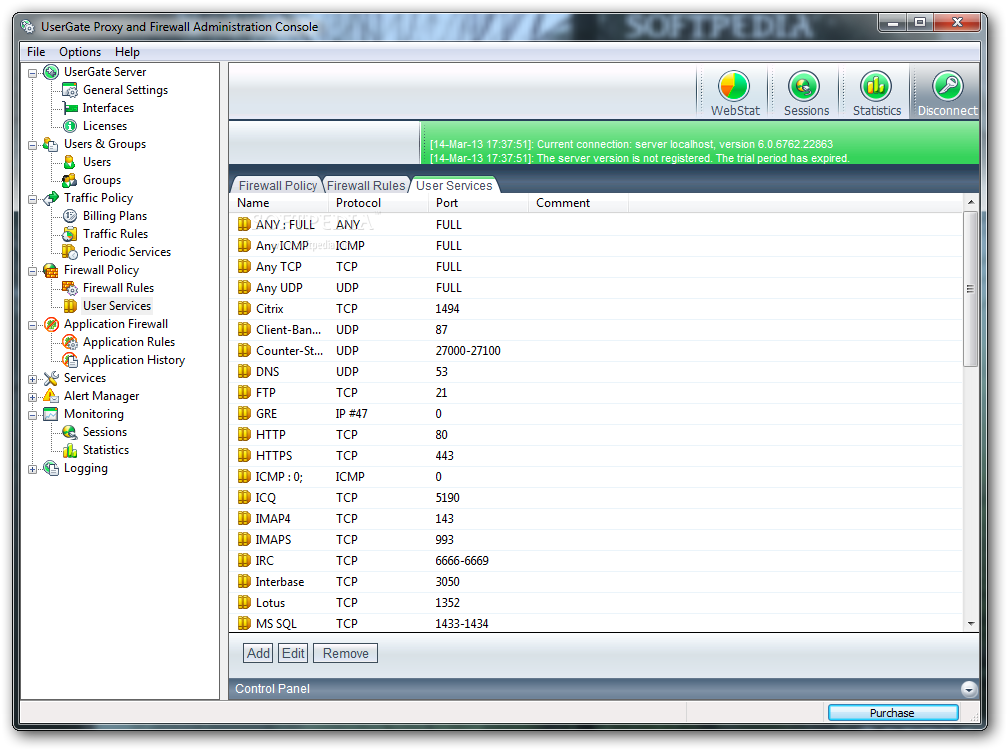This screenshot has height=751, width=1008.
Task: Select the IMAPS service name
Action: [x=273, y=540]
